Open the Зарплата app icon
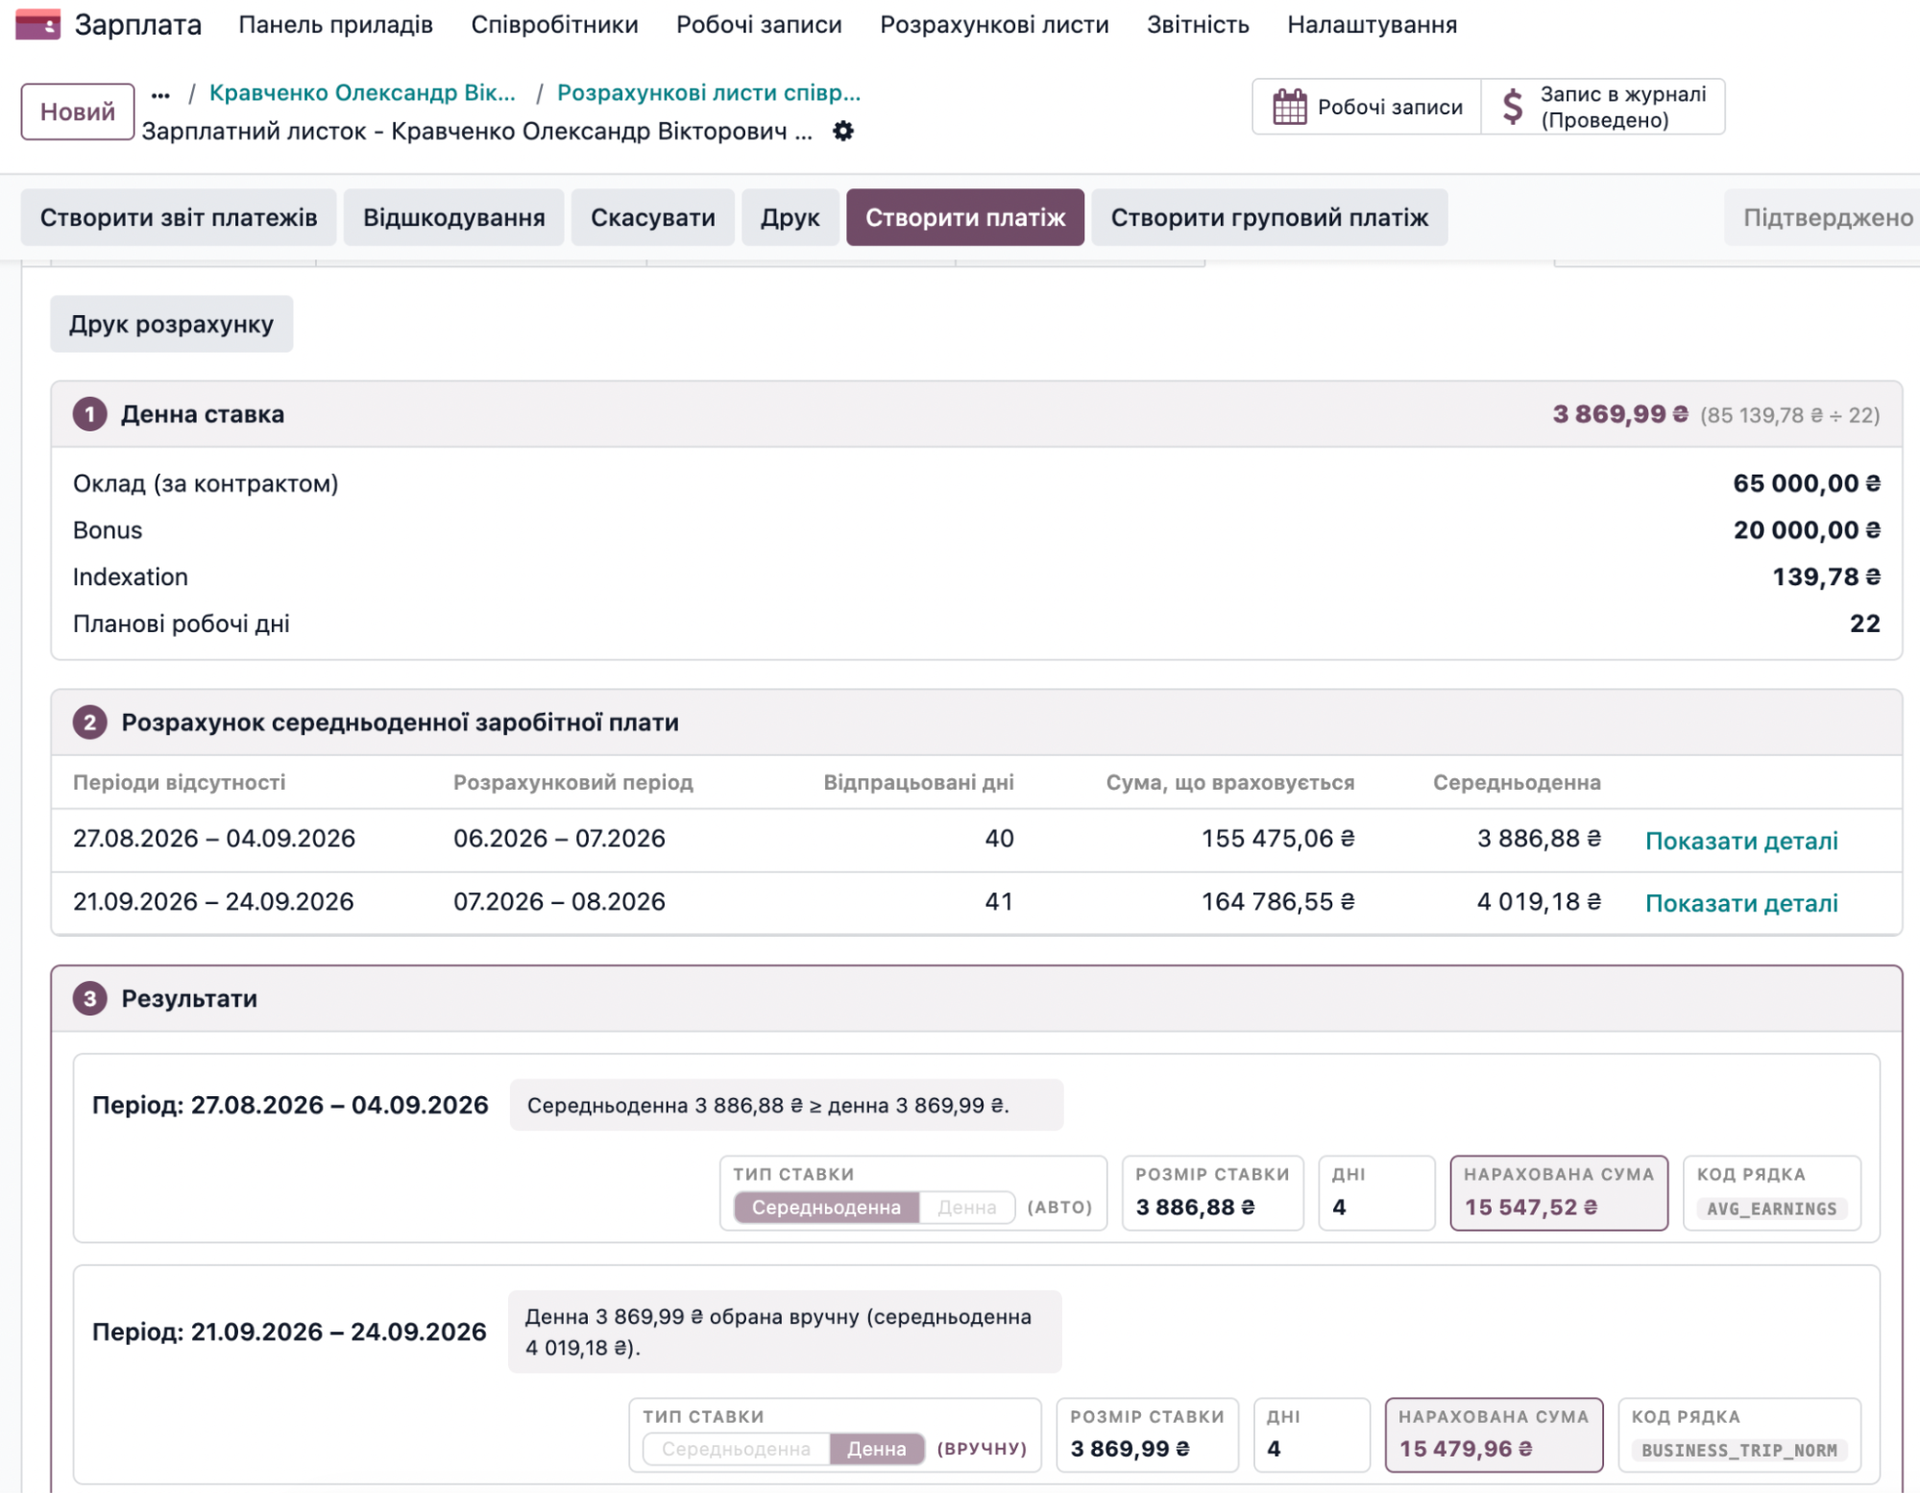1920x1493 pixels. (x=38, y=24)
